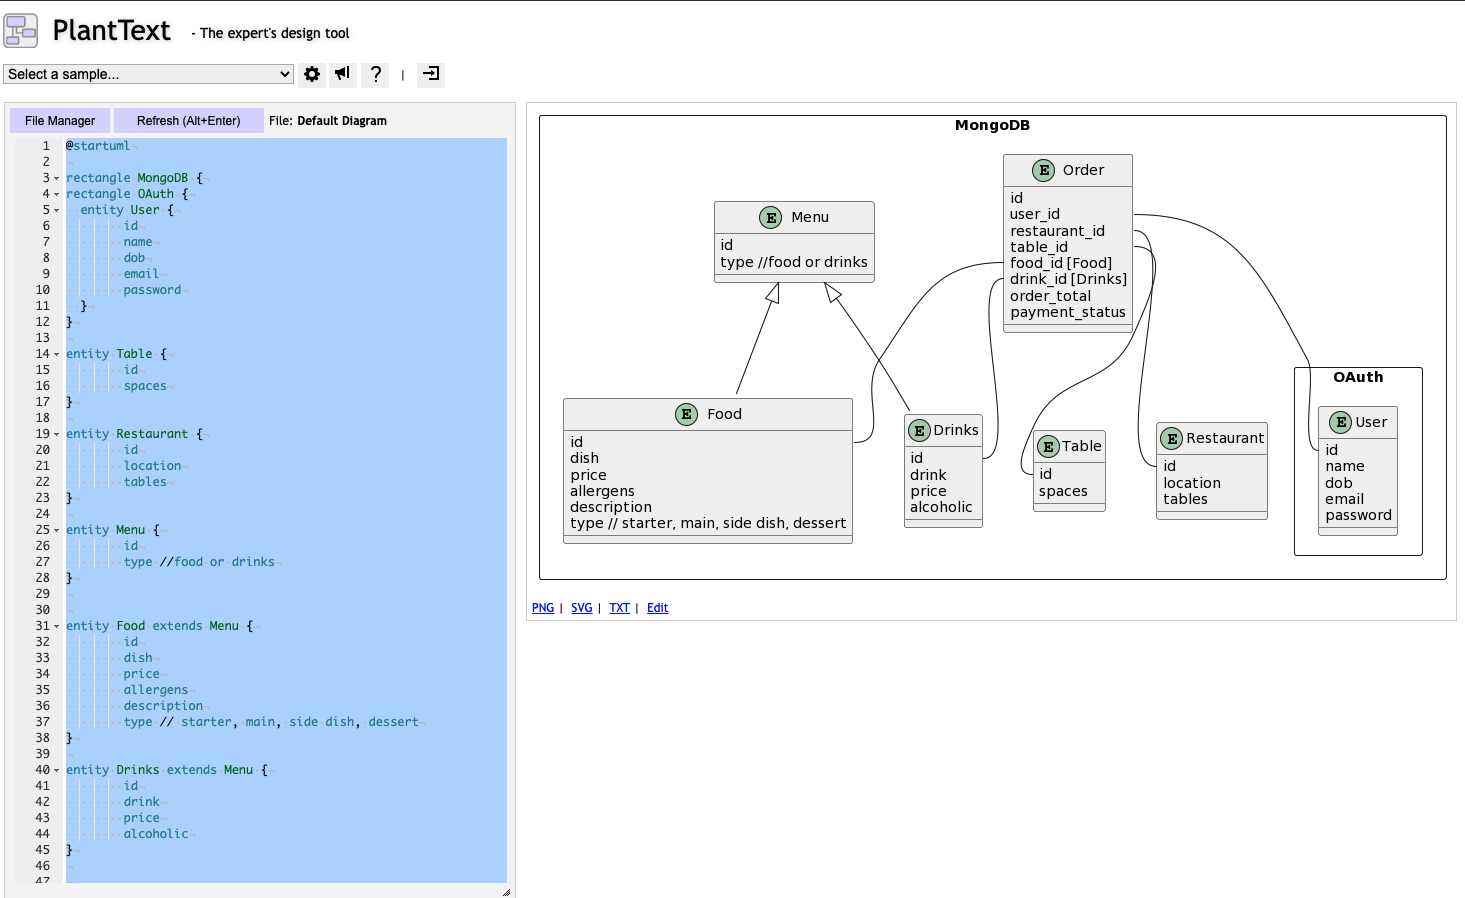Collapse the entity Menu fold on line 25
This screenshot has height=898, width=1465.
pos(56,530)
